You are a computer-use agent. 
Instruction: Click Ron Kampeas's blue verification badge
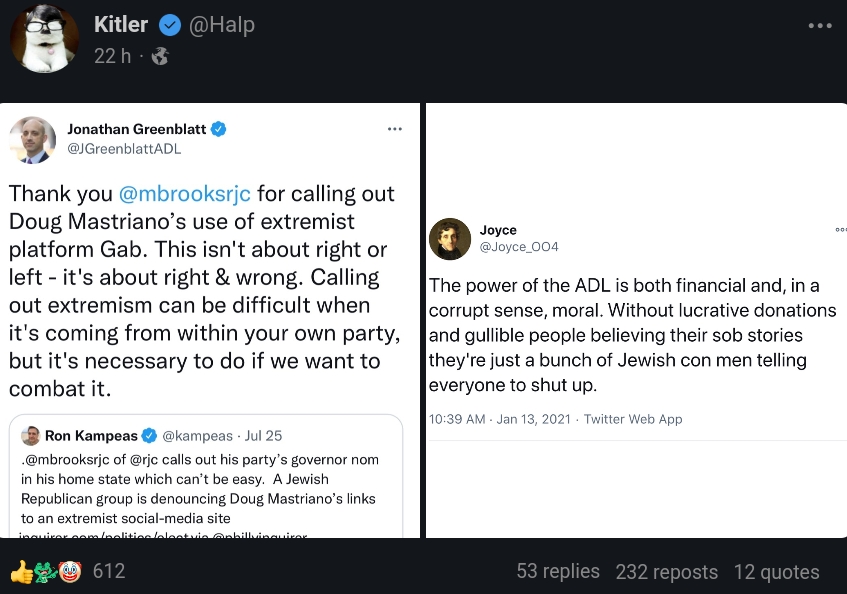coord(148,436)
